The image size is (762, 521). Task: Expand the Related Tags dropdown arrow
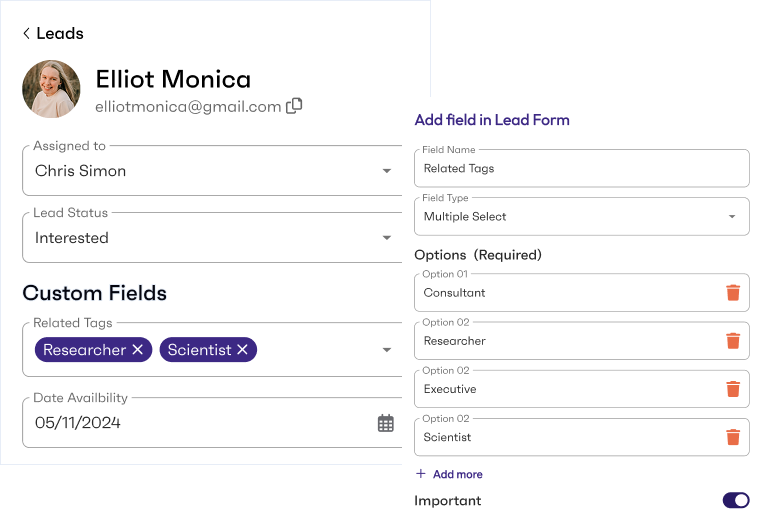pyautogui.click(x=387, y=350)
